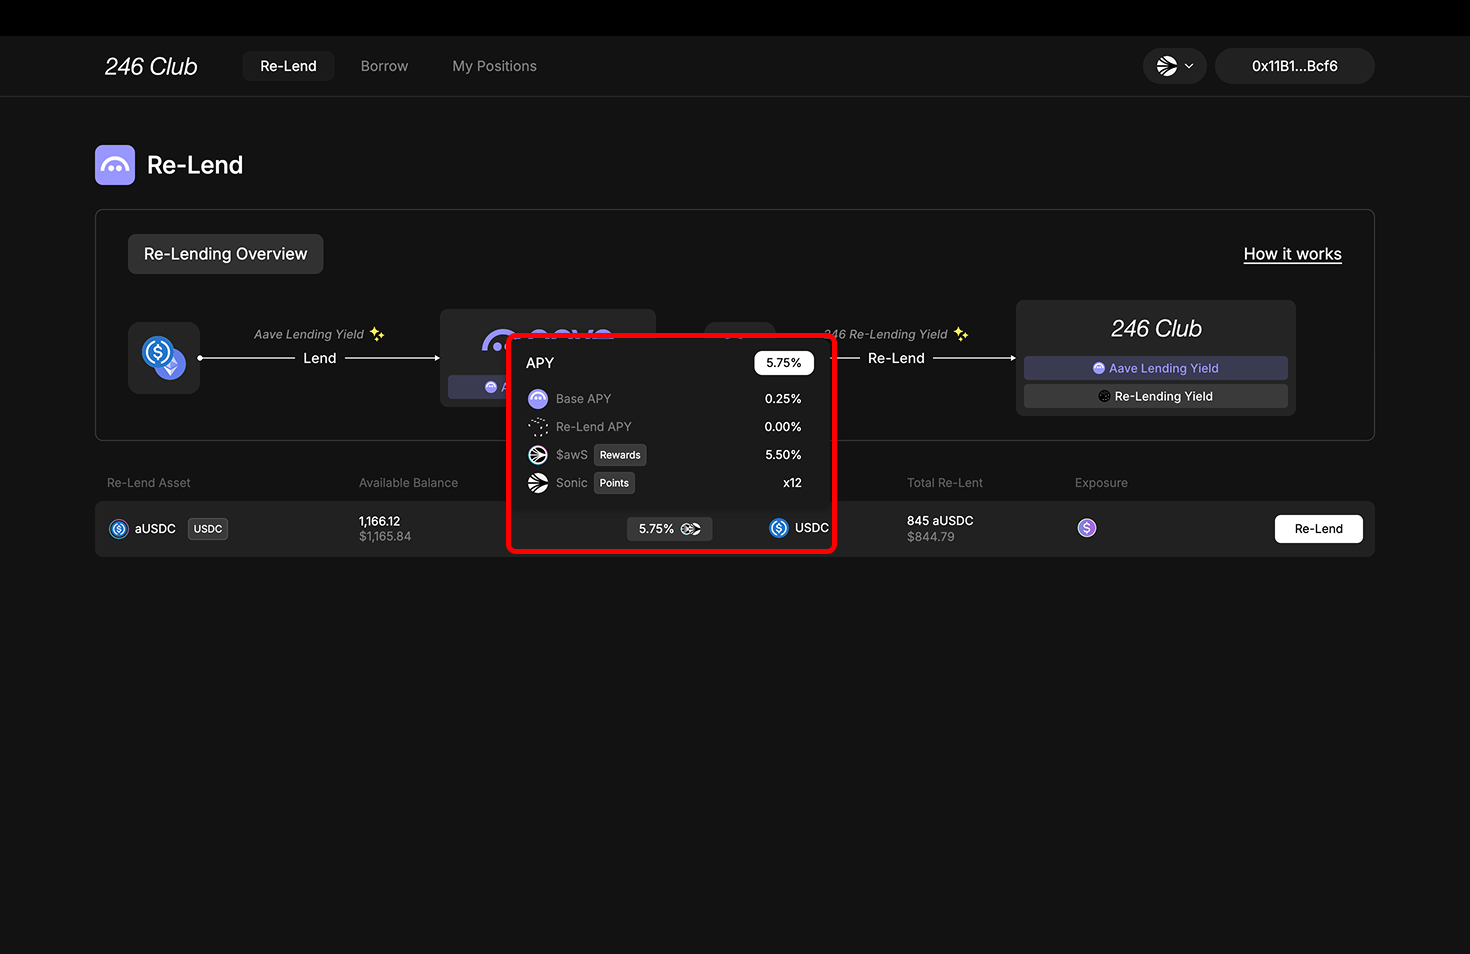Click the Re-Lend page header icon
Viewport: 1470px width, 954px height.
115,165
